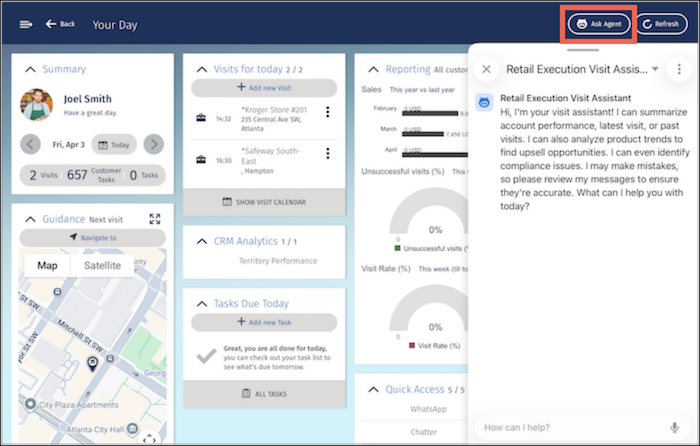Open Chatter from Quick Access

(x=424, y=432)
